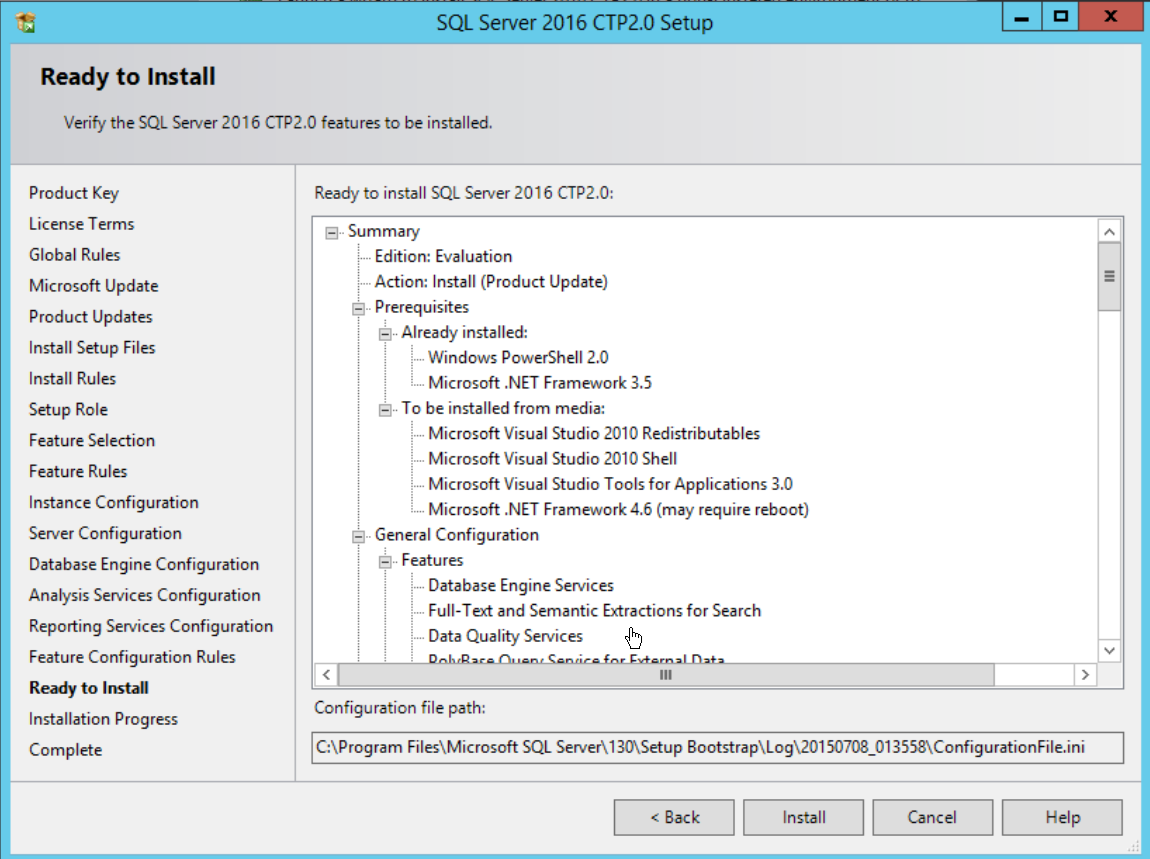The width and height of the screenshot is (1150, 859).
Task: Select .NET Framework 4.6 (may require reboot)
Action: 618,509
